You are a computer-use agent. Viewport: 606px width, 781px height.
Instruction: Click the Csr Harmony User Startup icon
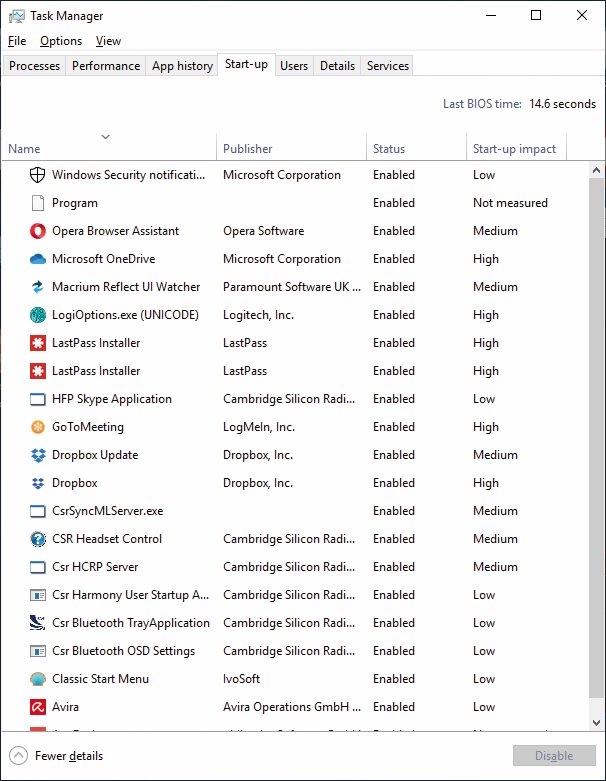coord(37,595)
